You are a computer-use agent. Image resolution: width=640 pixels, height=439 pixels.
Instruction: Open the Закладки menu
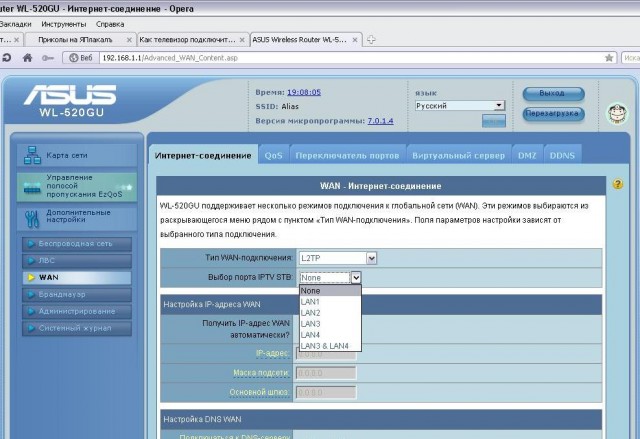coord(15,24)
